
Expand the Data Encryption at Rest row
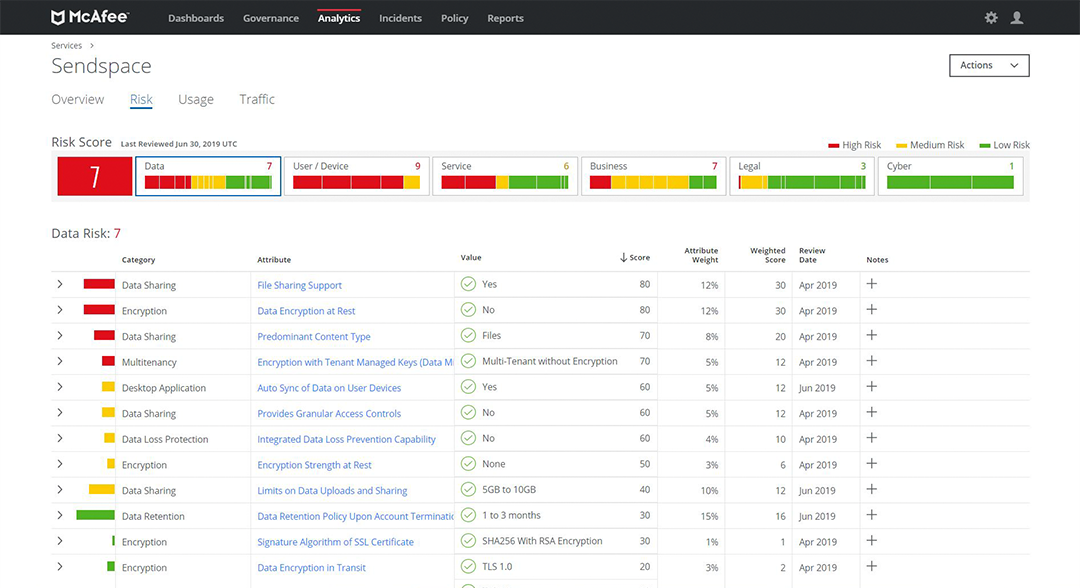point(60,310)
